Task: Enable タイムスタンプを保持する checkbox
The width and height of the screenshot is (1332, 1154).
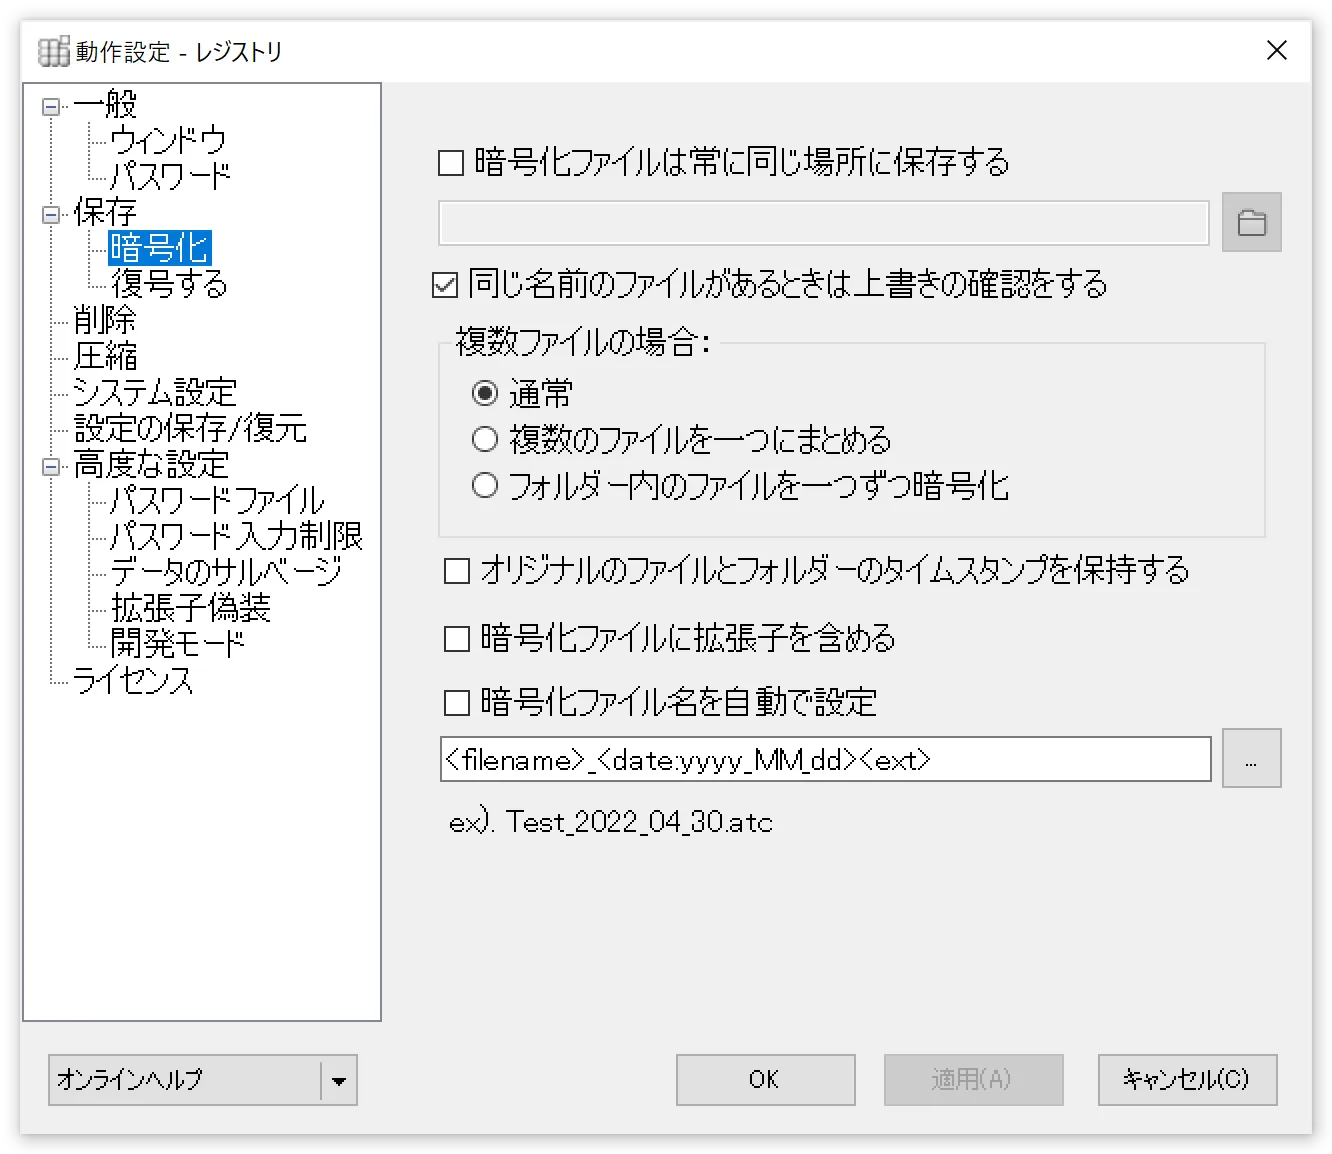Action: point(456,570)
